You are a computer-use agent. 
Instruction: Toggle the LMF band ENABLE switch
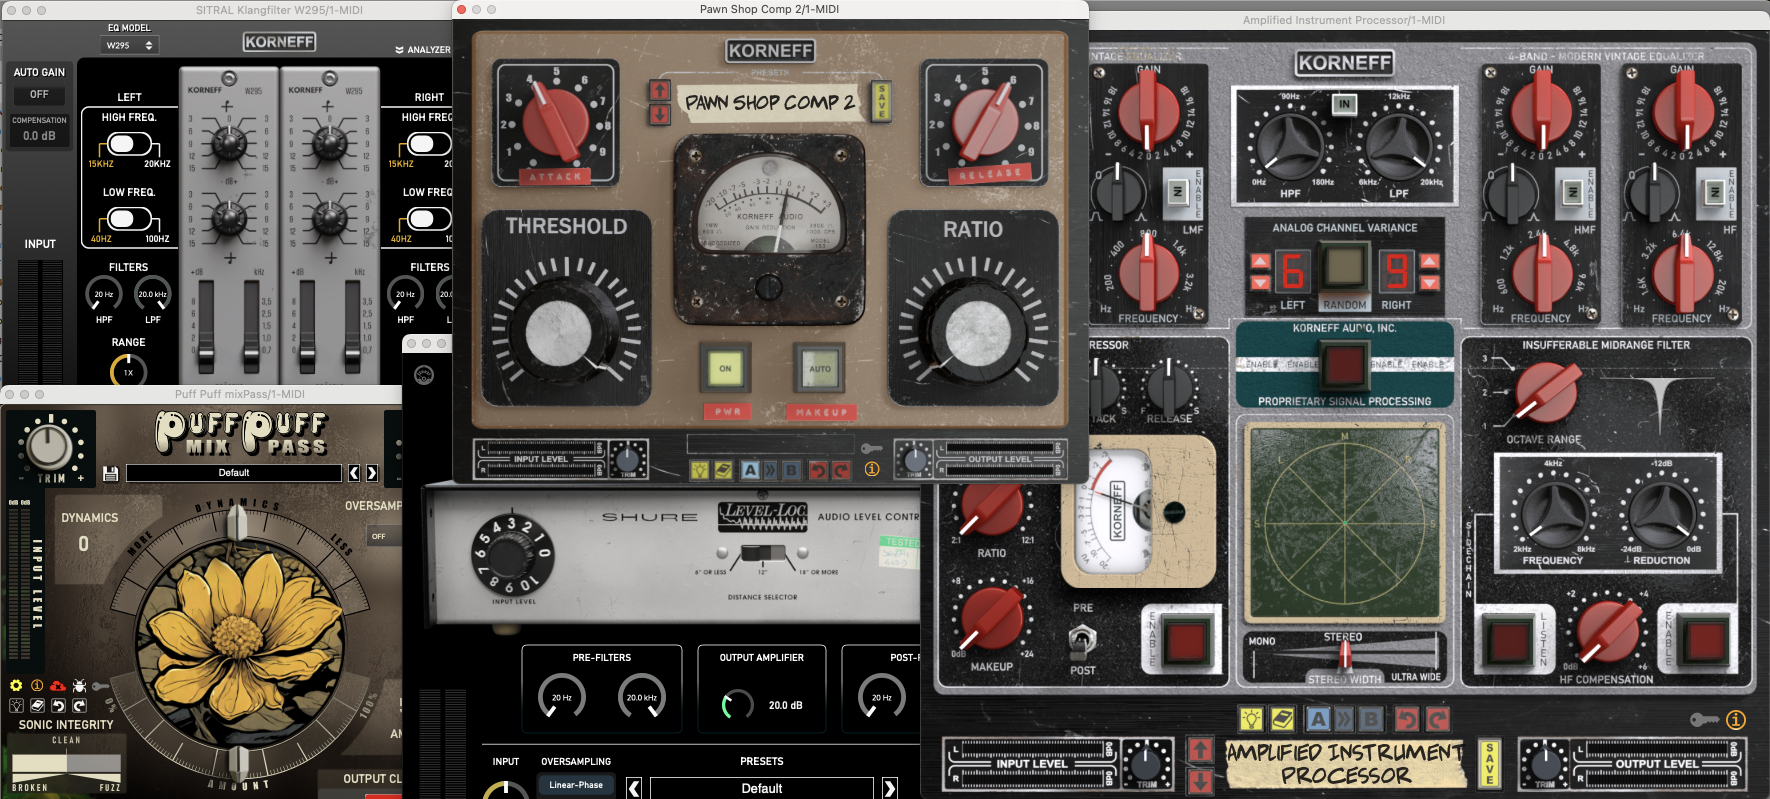(1177, 191)
